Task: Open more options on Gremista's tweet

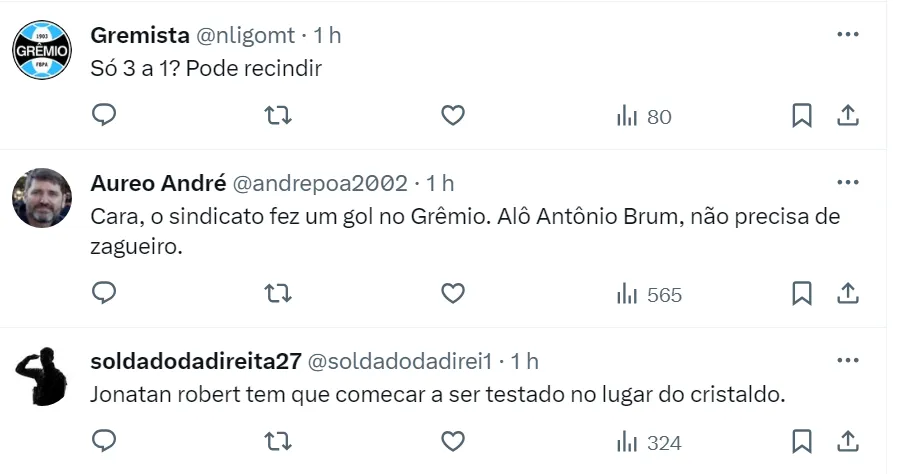Action: (x=848, y=35)
